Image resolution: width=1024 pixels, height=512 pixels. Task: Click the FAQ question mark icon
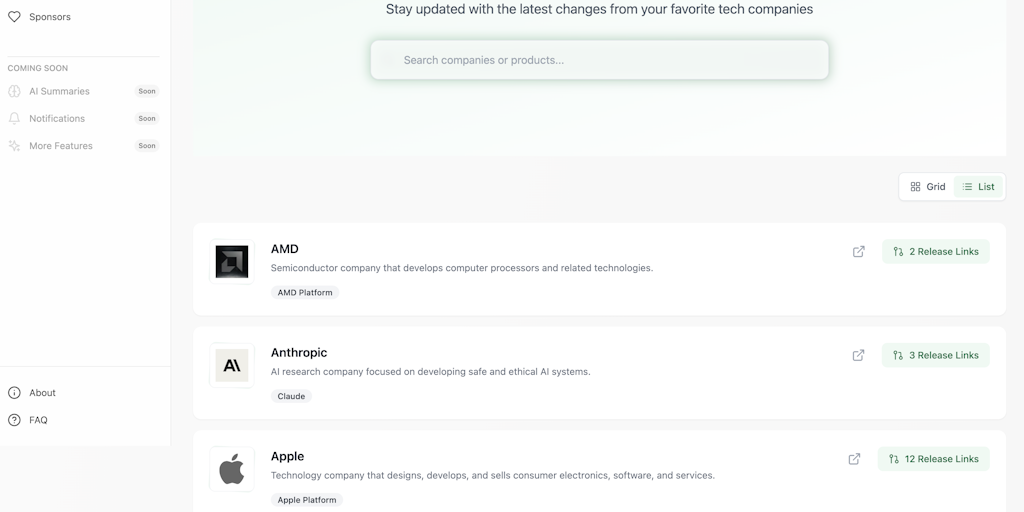coord(14,420)
